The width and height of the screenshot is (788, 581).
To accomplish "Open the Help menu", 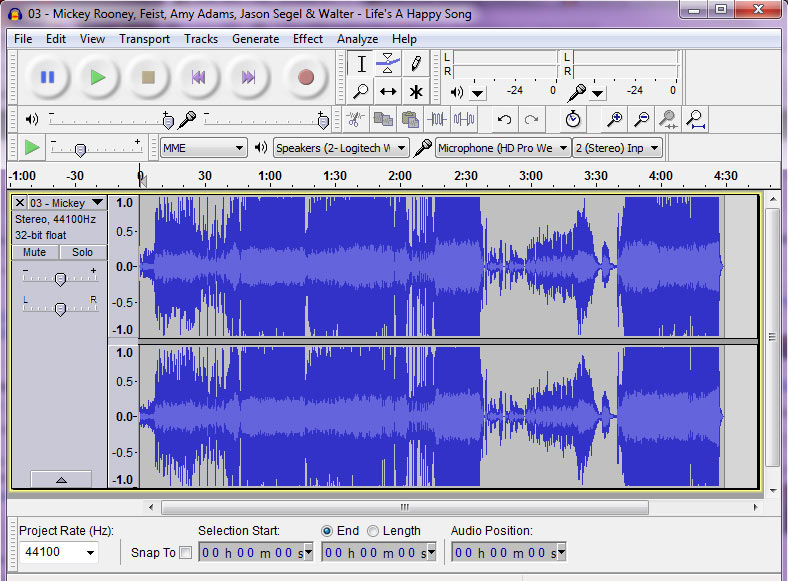I will (x=404, y=39).
